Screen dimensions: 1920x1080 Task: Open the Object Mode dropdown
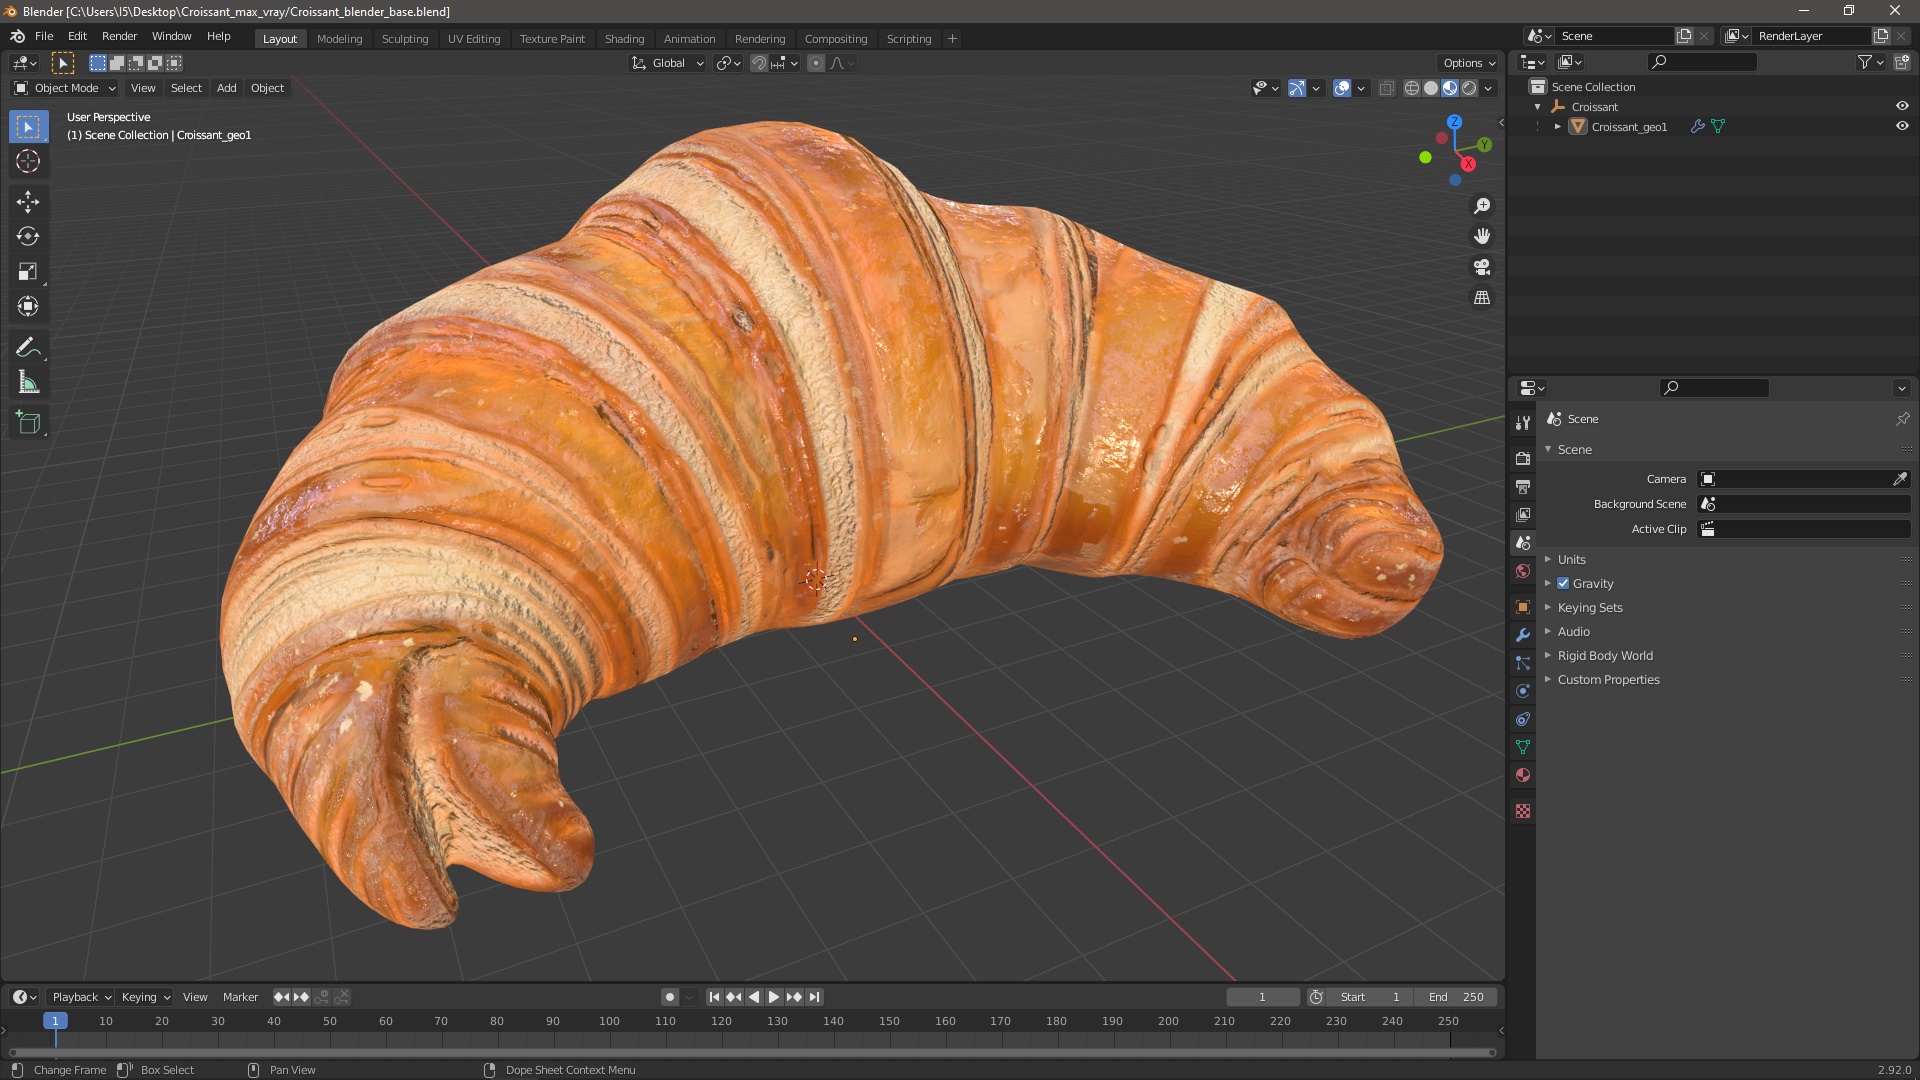65,88
